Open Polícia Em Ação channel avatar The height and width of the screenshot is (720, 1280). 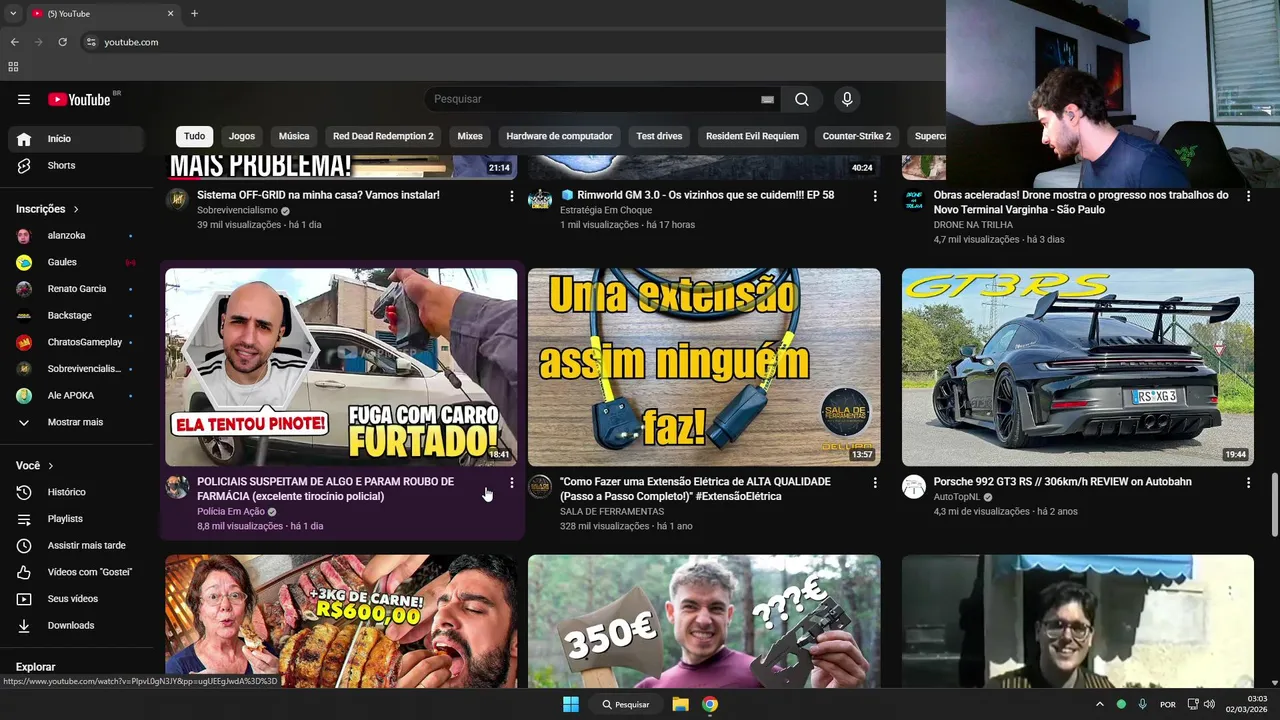coord(177,487)
